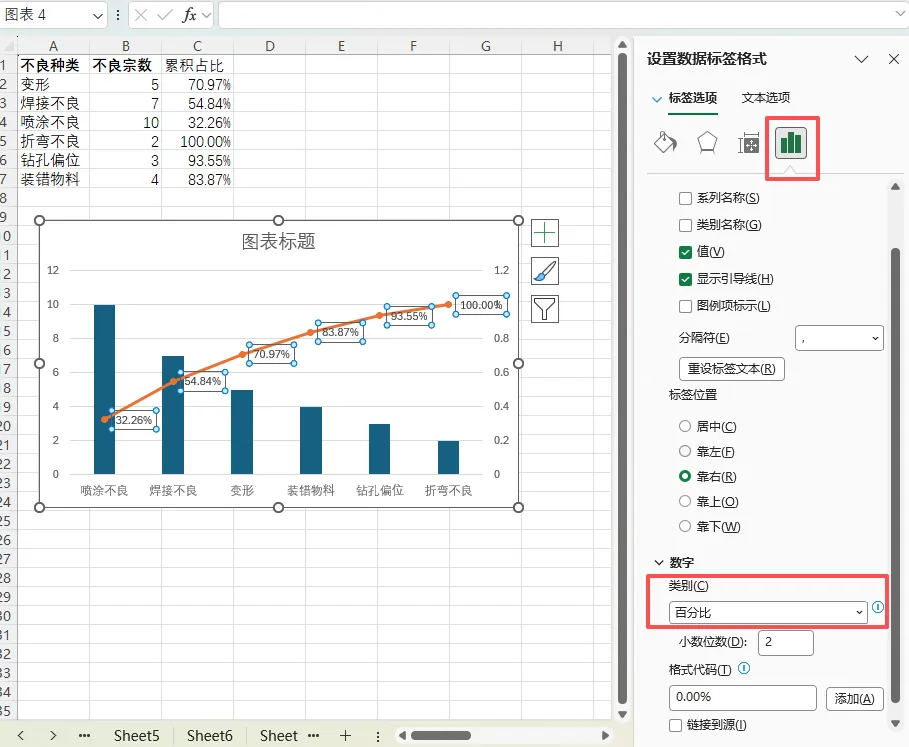This screenshot has height=747, width=909.
Task: Click the sheet vertical scrollbar thumb
Action: (x=622, y=379)
